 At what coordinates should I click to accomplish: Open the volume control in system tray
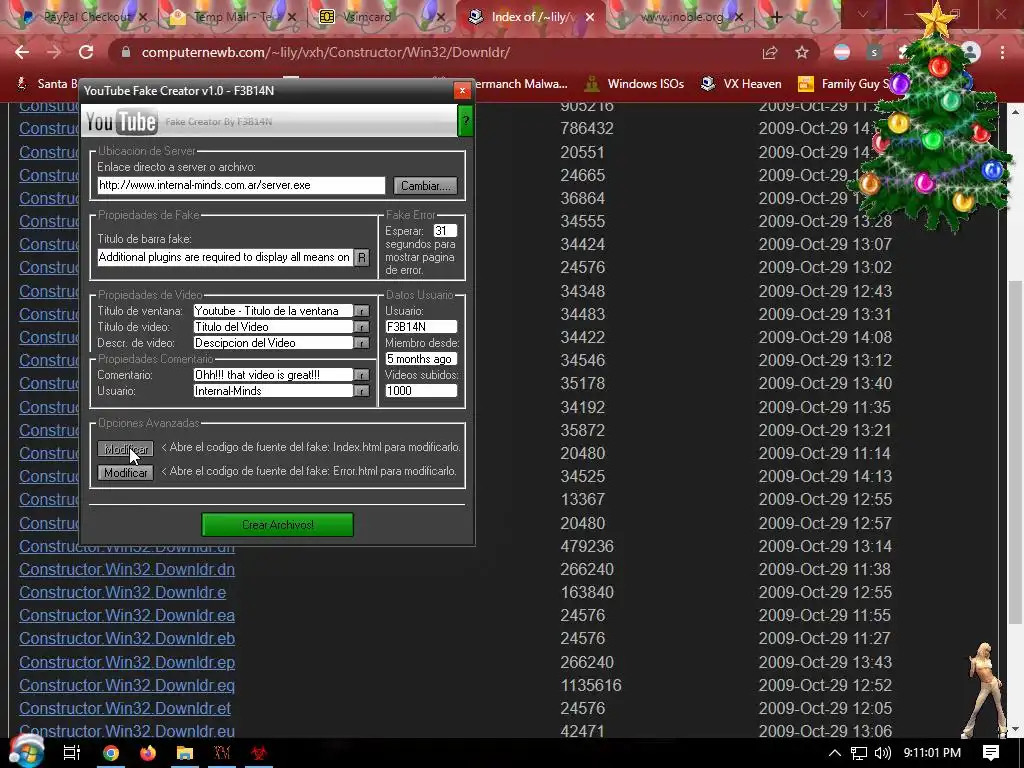coord(882,752)
